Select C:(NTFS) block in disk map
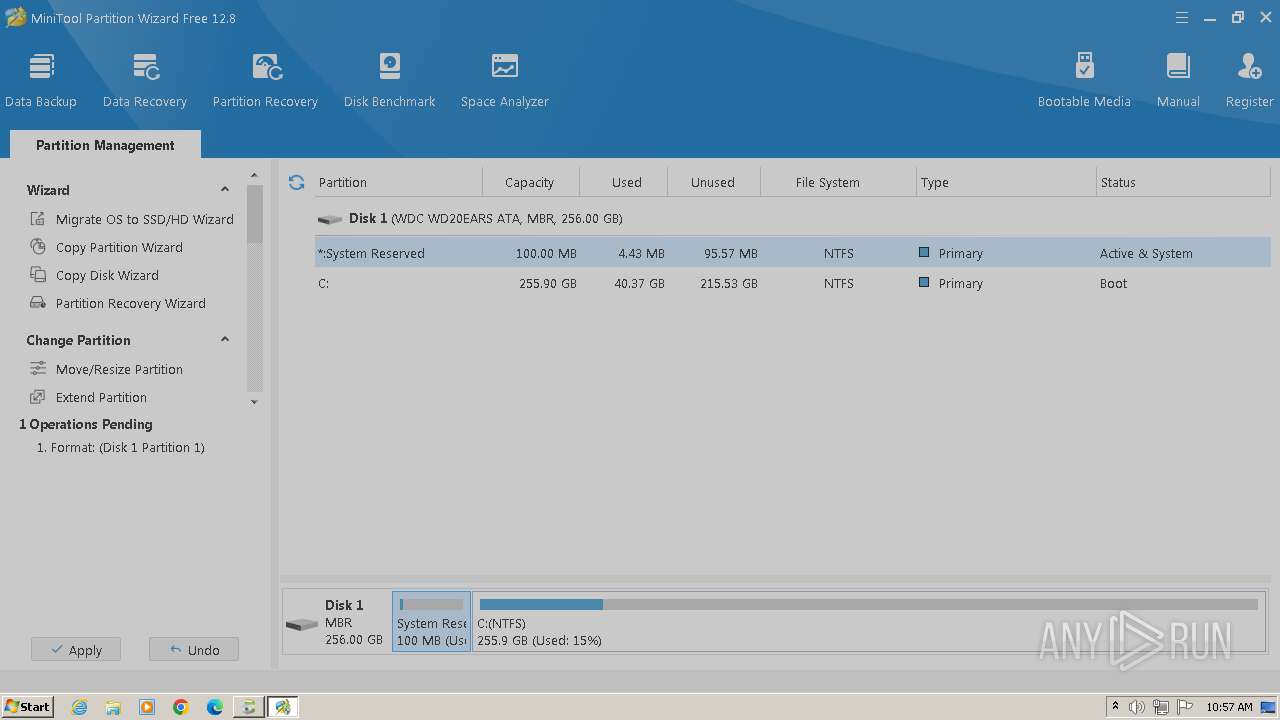 (x=869, y=622)
